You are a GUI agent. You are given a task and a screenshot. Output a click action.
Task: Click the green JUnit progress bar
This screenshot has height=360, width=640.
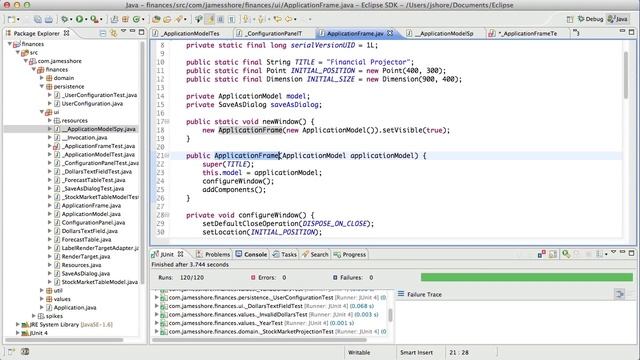pyautogui.click(x=527, y=278)
